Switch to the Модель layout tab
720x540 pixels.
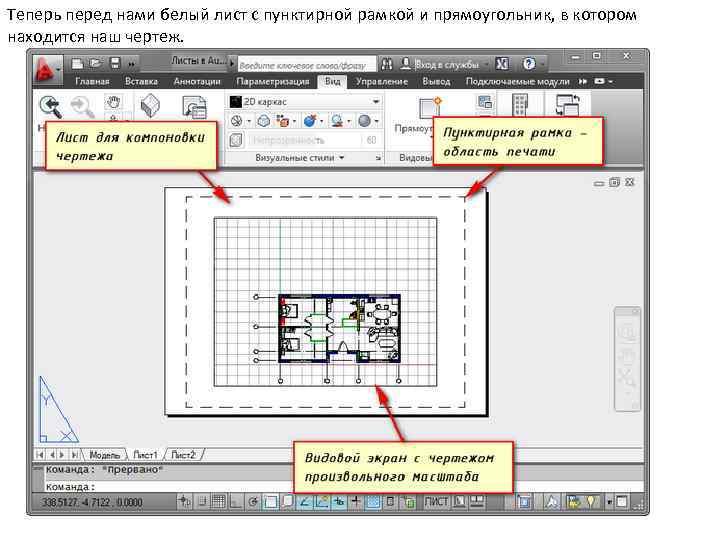(104, 455)
